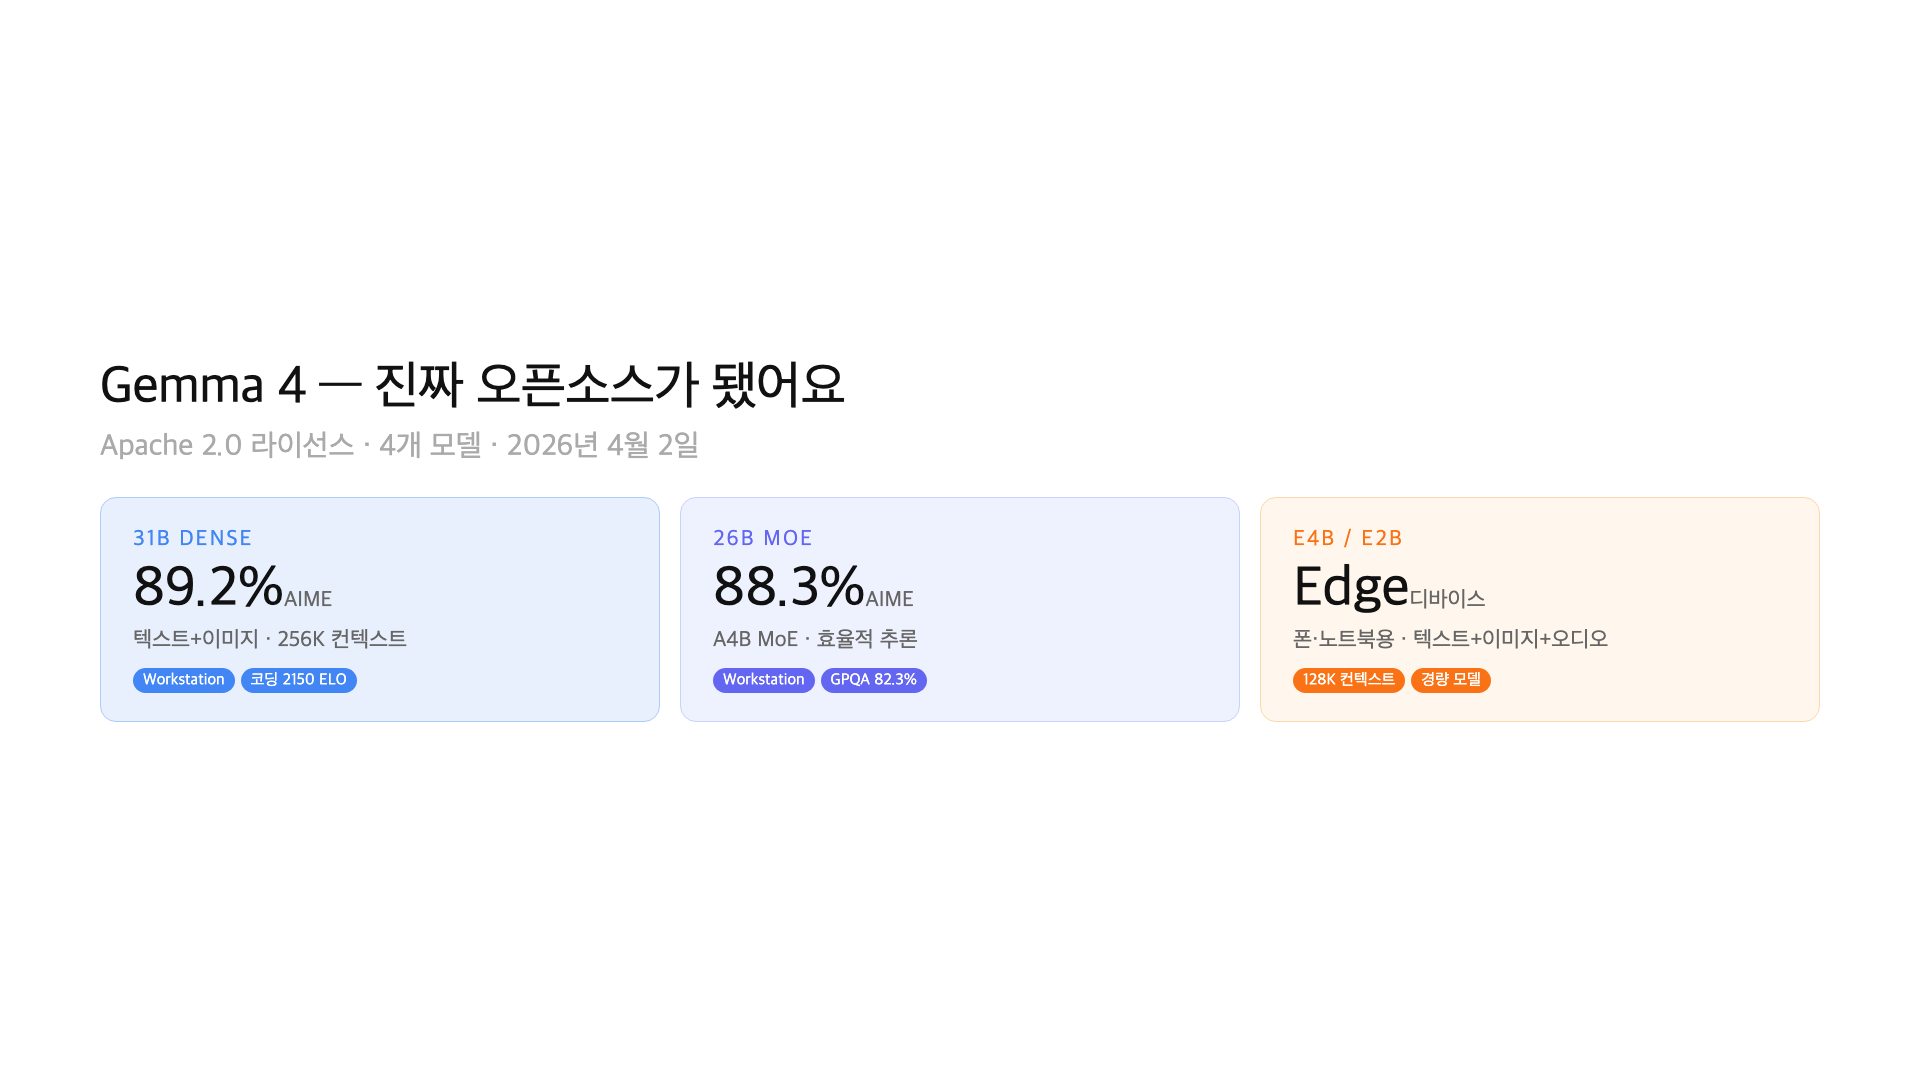Click the orange "128K 컨텍스트" badge
The height and width of the screenshot is (1080, 1920).
click(x=1348, y=680)
